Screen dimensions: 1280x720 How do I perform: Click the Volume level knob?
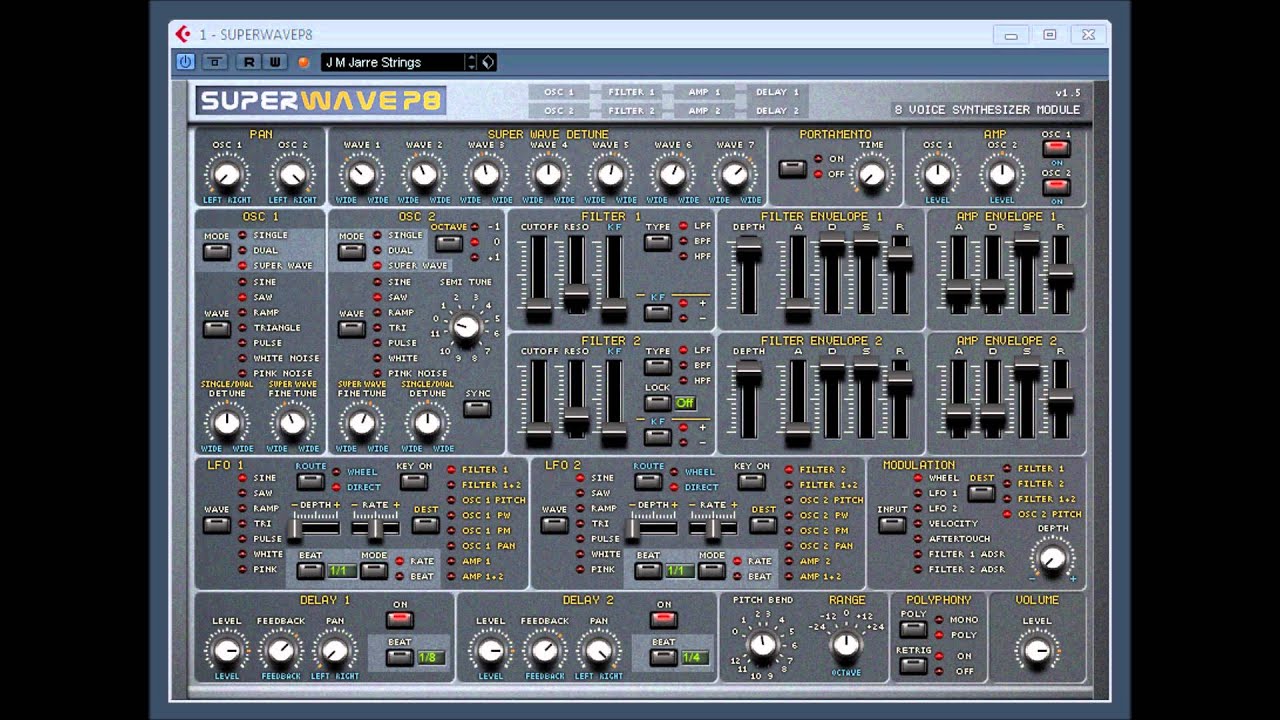pyautogui.click(x=1037, y=651)
